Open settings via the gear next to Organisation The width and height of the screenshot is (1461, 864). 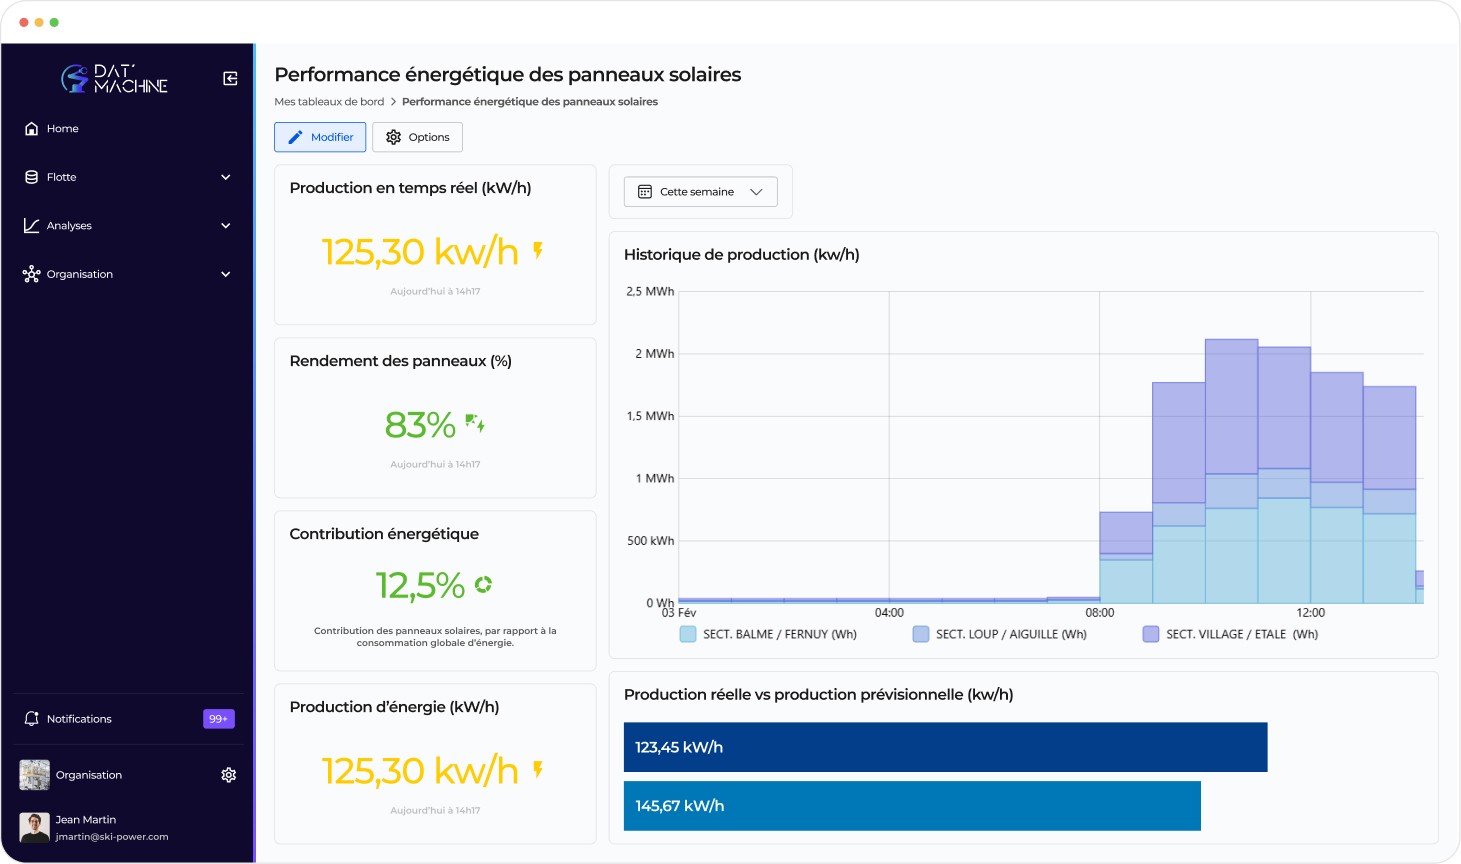229,774
